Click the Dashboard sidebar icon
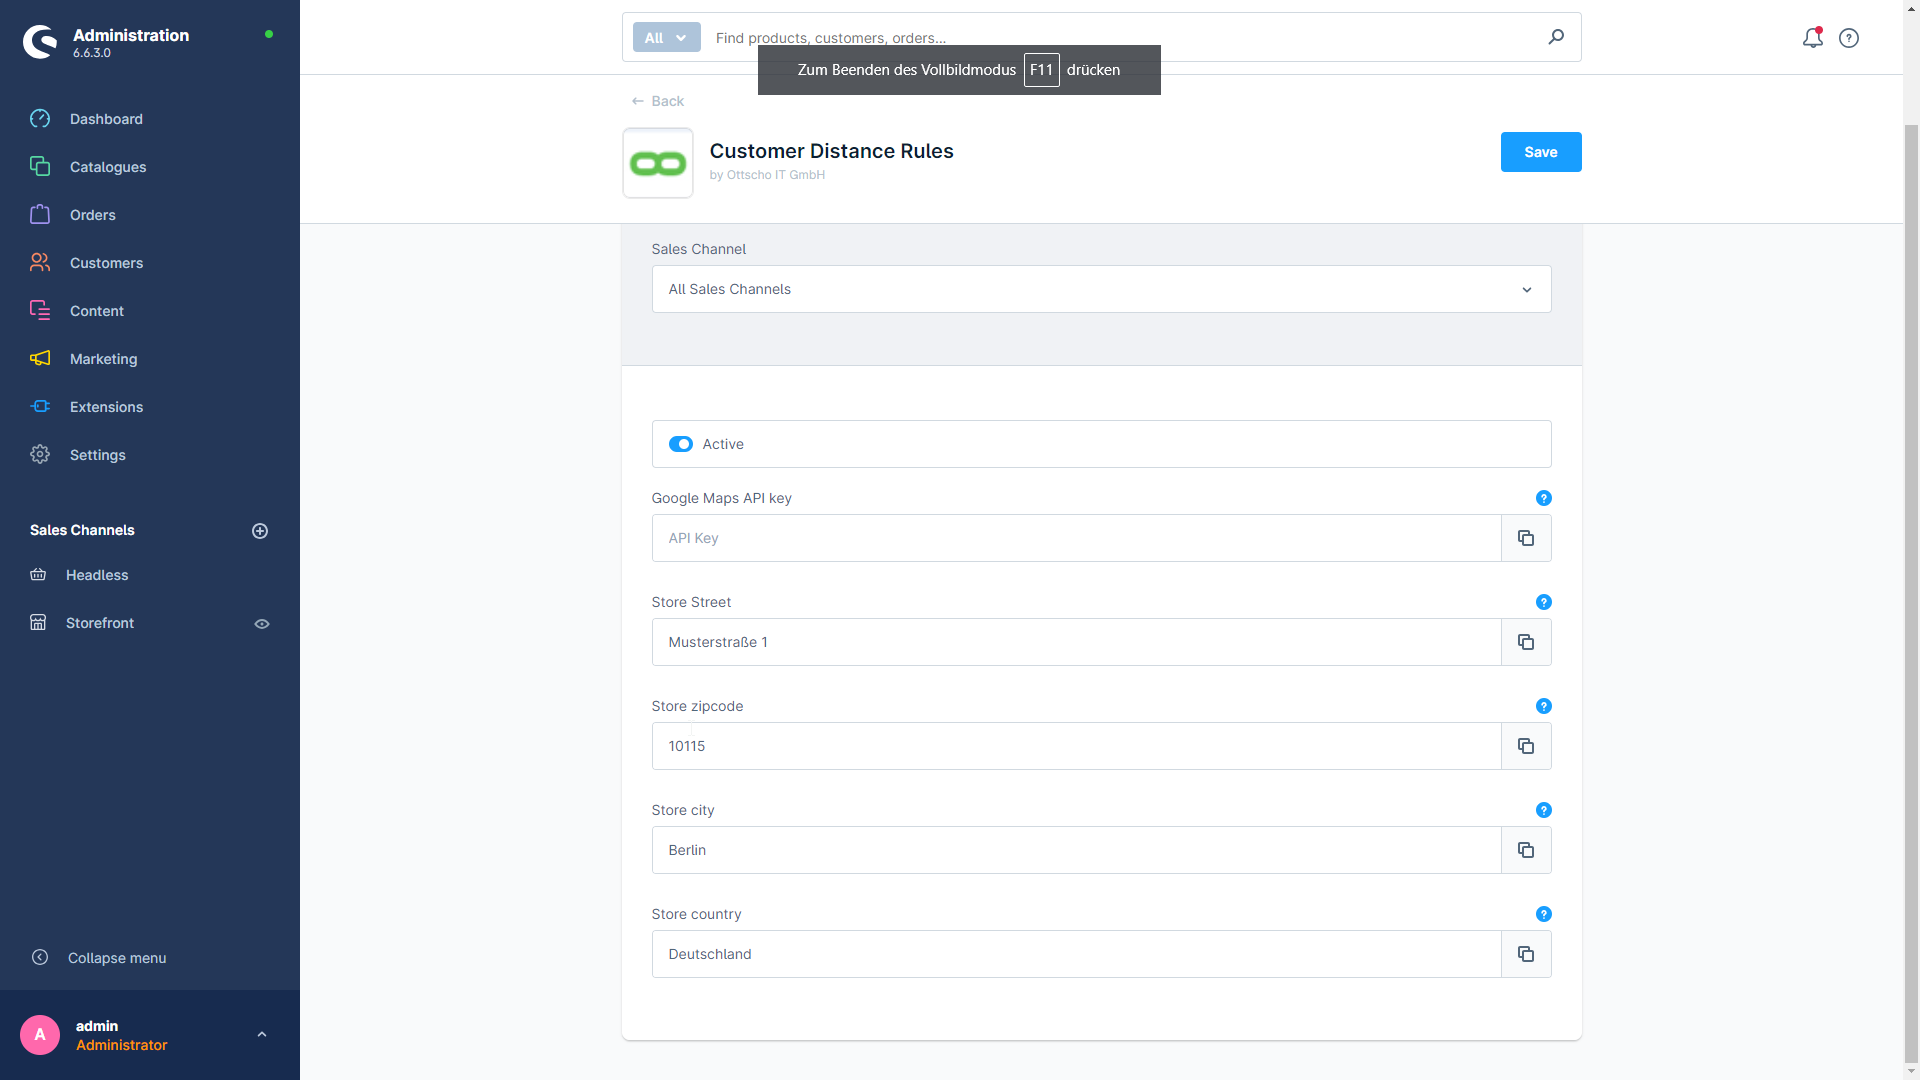1920x1080 pixels. click(41, 119)
